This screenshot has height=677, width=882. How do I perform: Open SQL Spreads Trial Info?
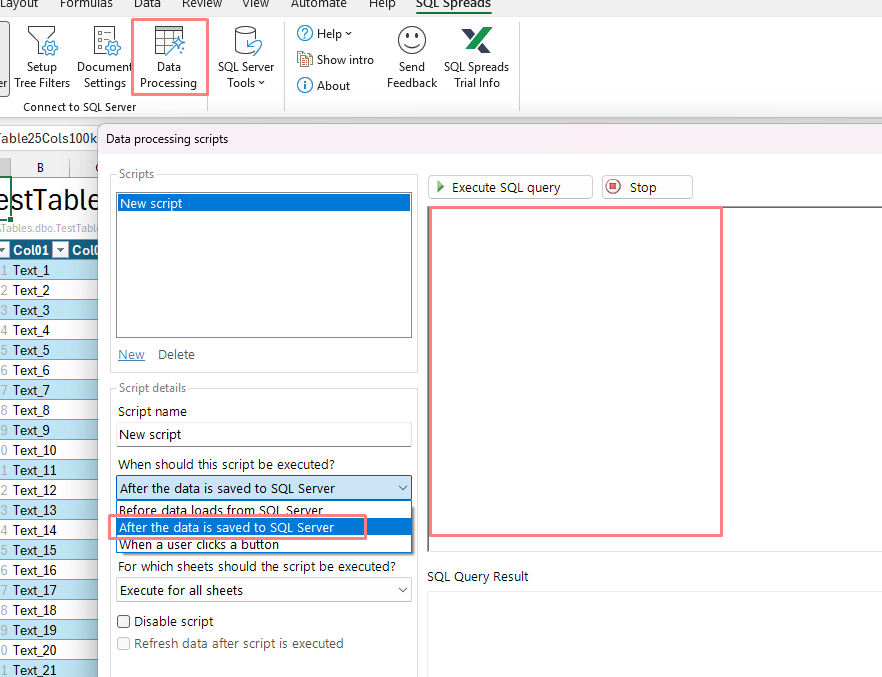[x=476, y=57]
